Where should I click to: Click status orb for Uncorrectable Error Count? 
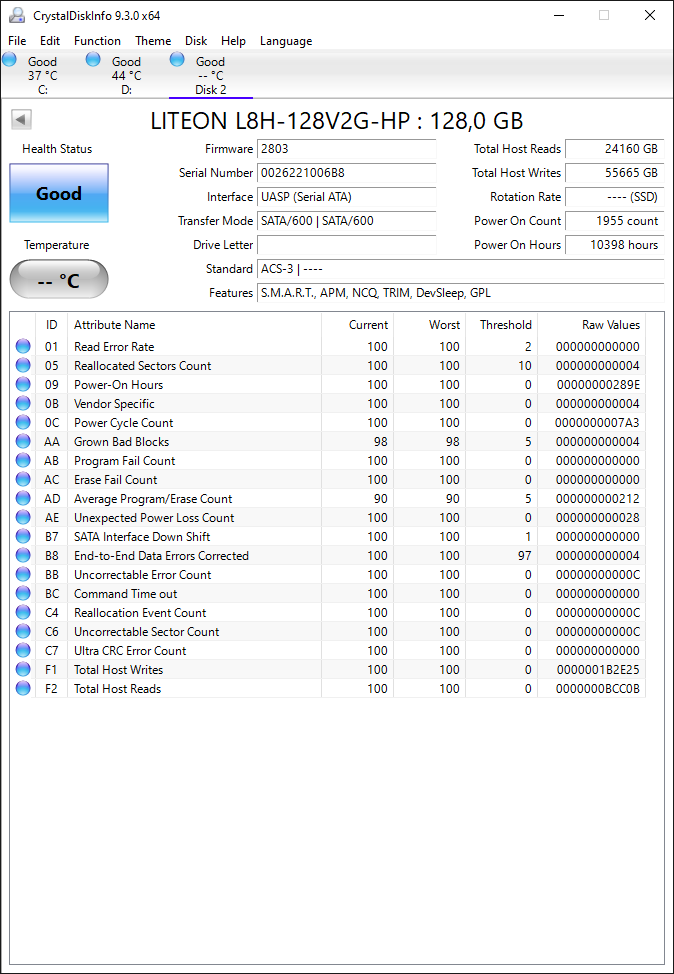point(23,575)
